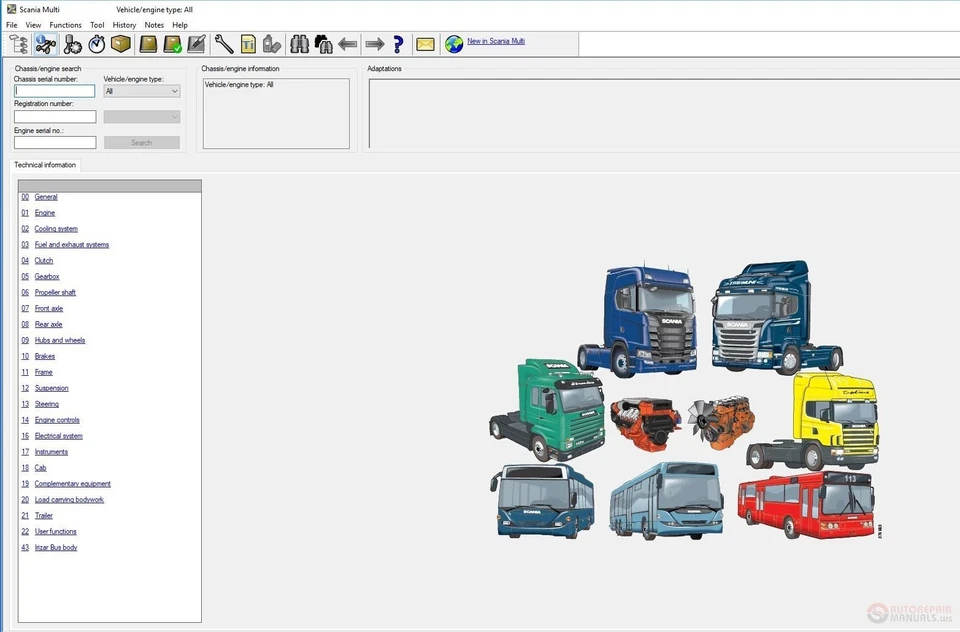Open the envelope feedback icon

click(424, 44)
